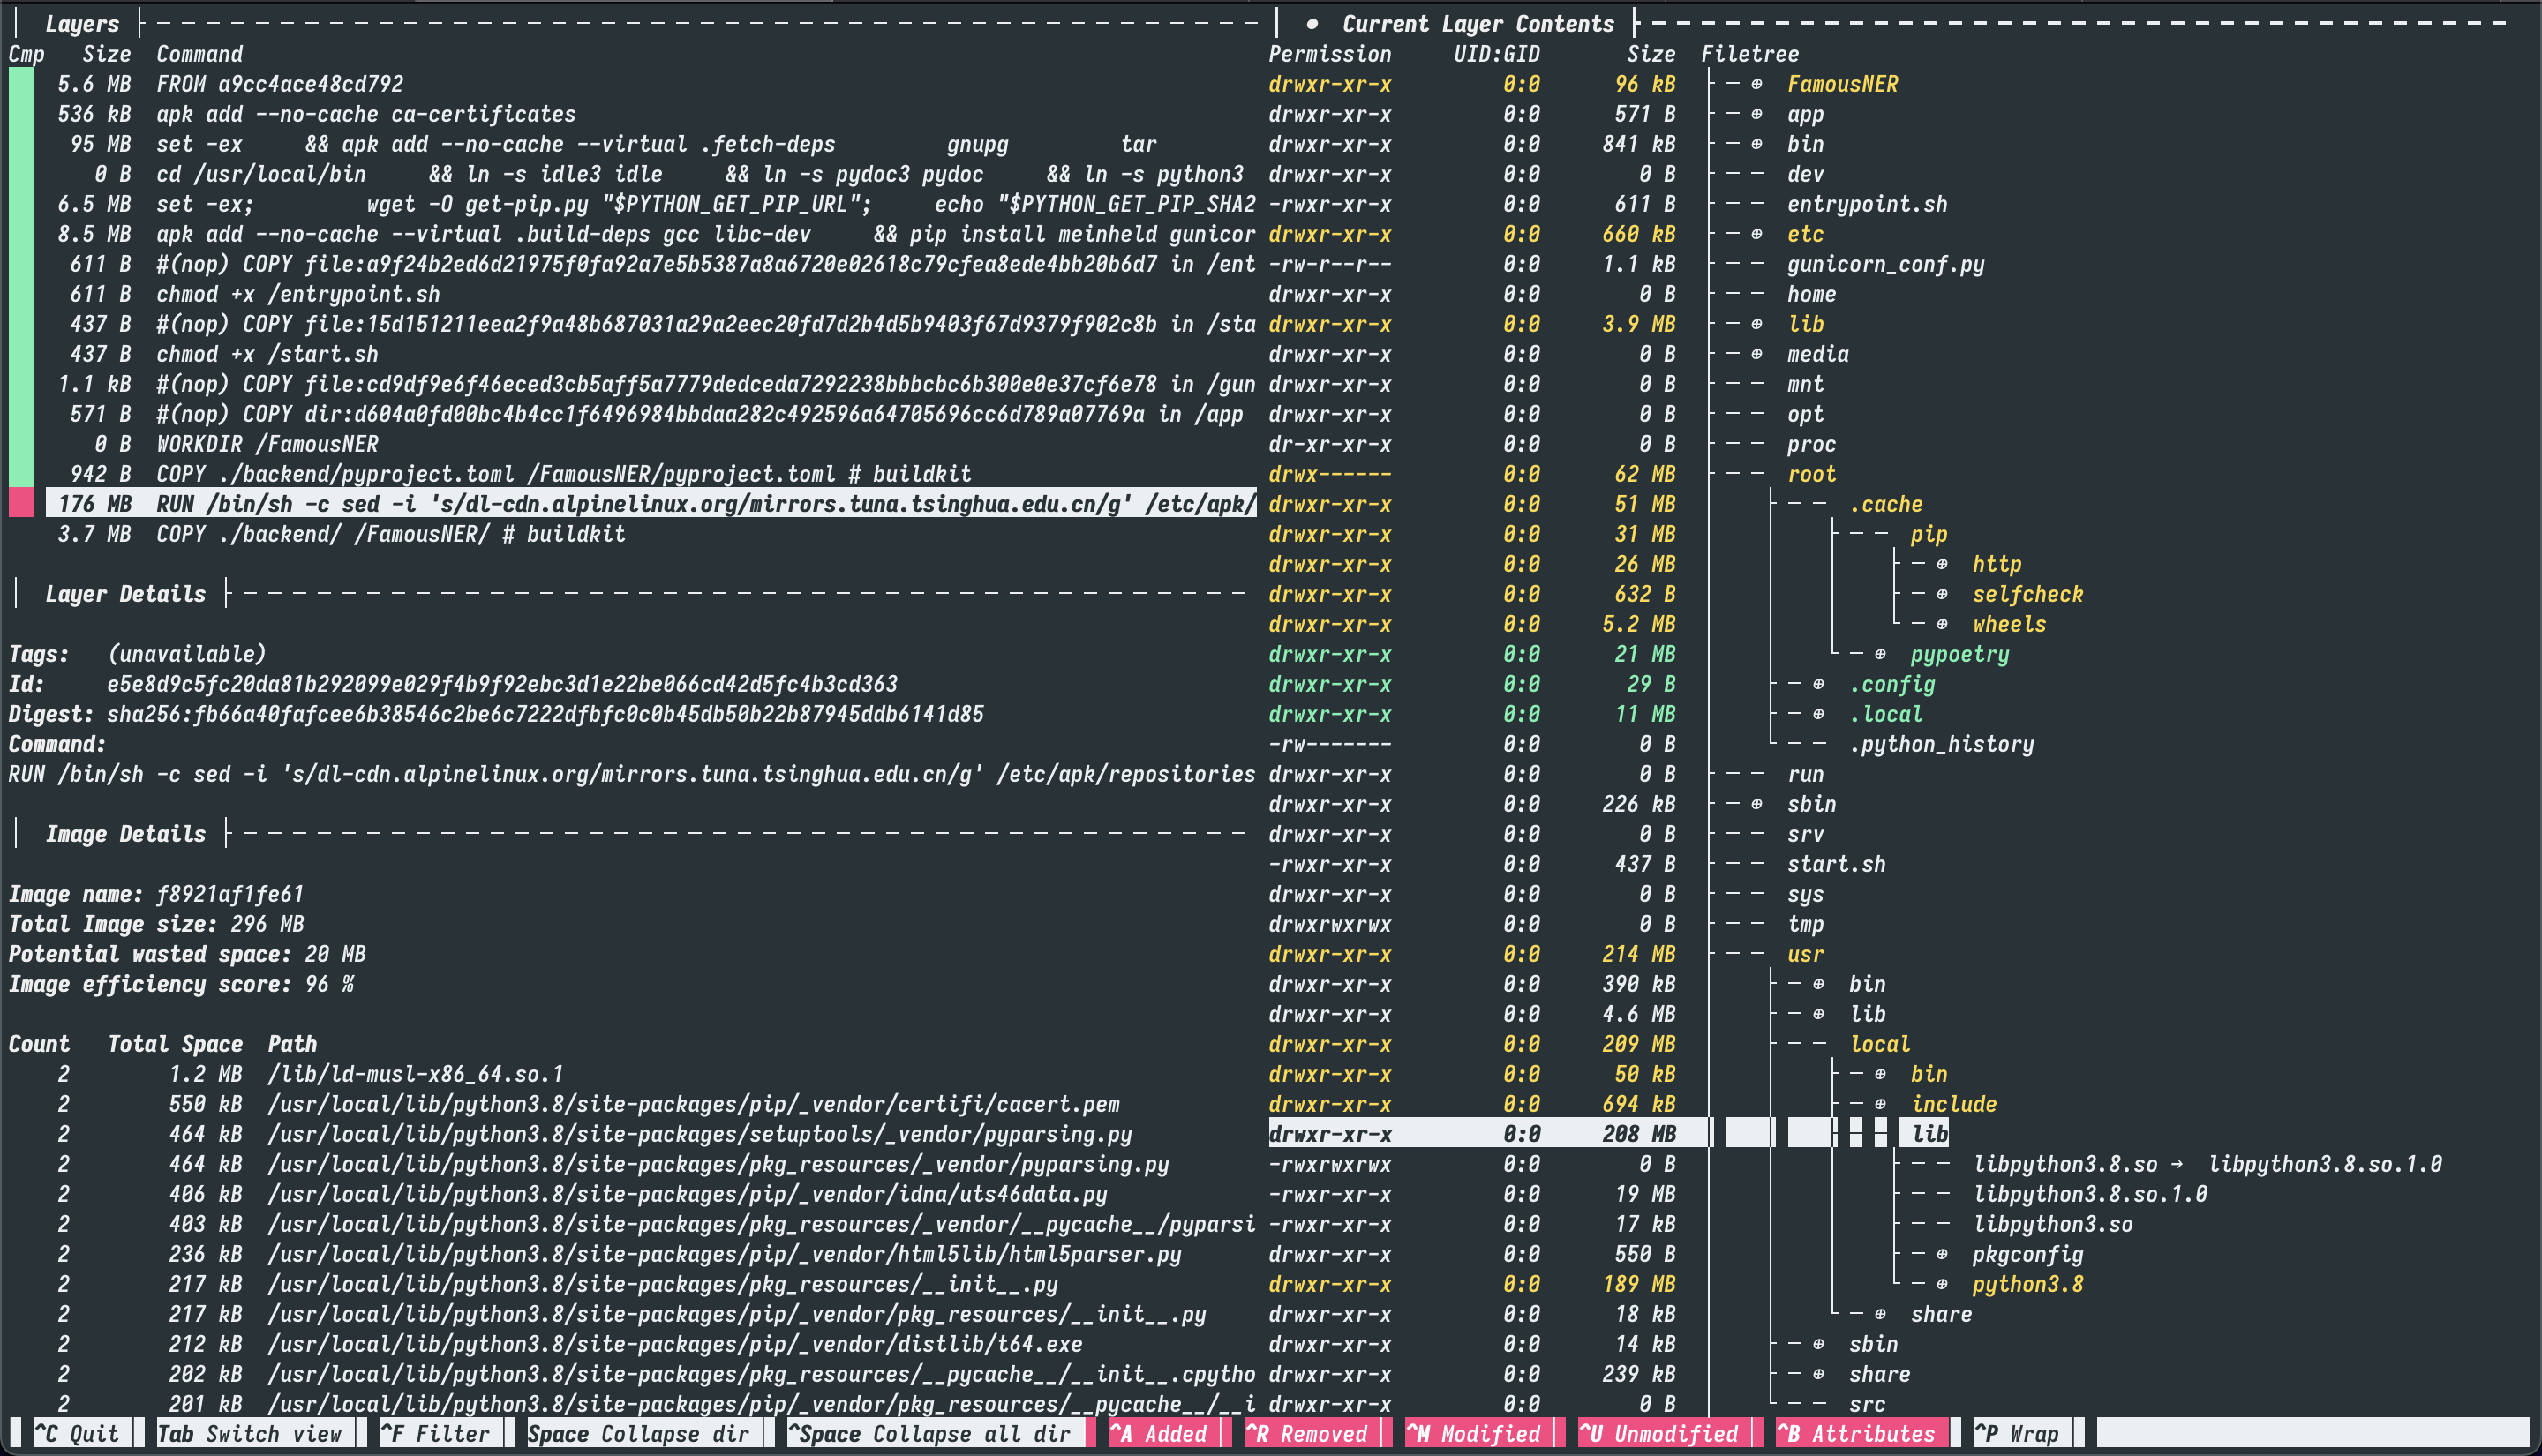This screenshot has width=2542, height=1456.
Task: Expand the pkgconfig directory icon
Action: (1942, 1254)
